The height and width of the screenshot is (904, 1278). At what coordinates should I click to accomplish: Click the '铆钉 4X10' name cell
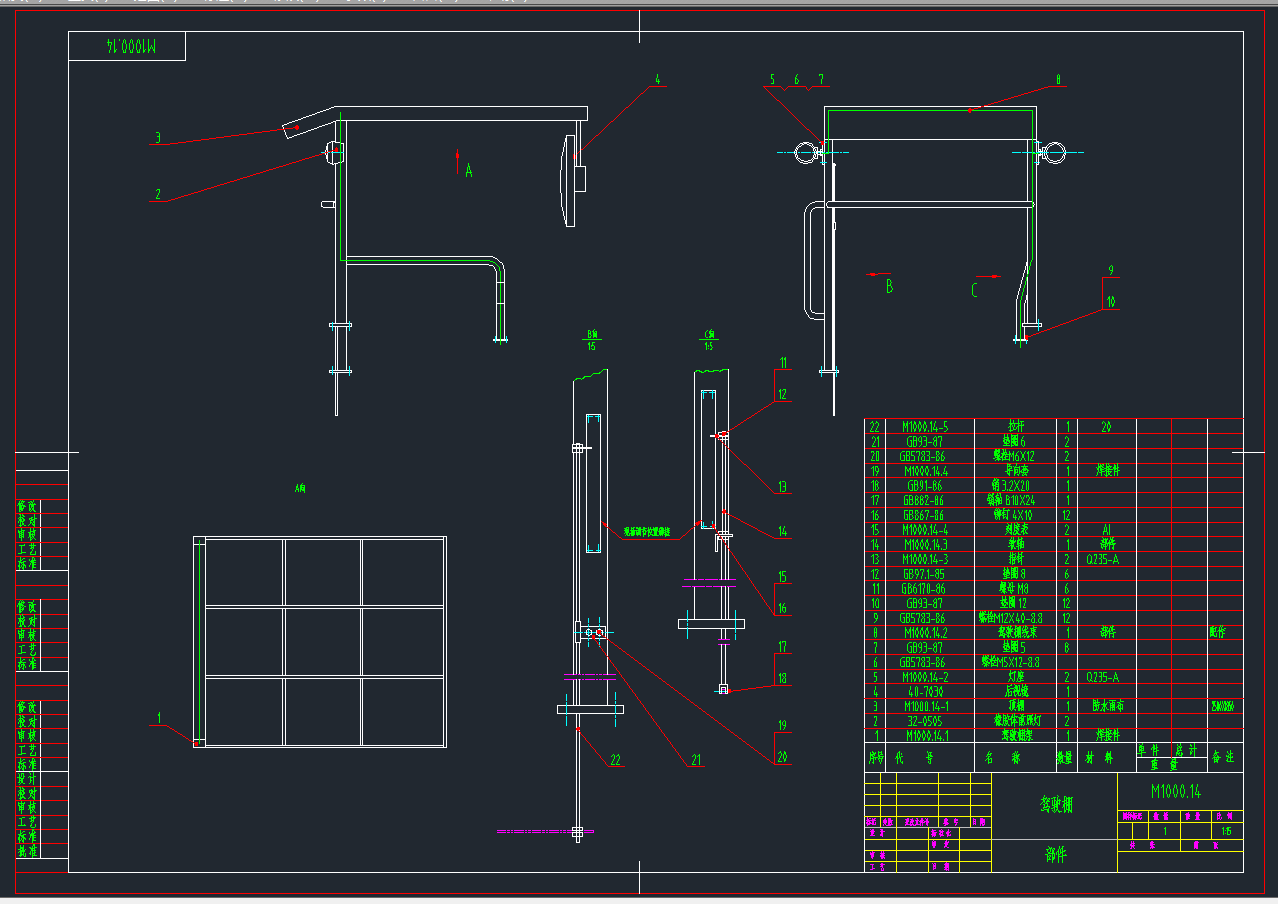[1015, 515]
